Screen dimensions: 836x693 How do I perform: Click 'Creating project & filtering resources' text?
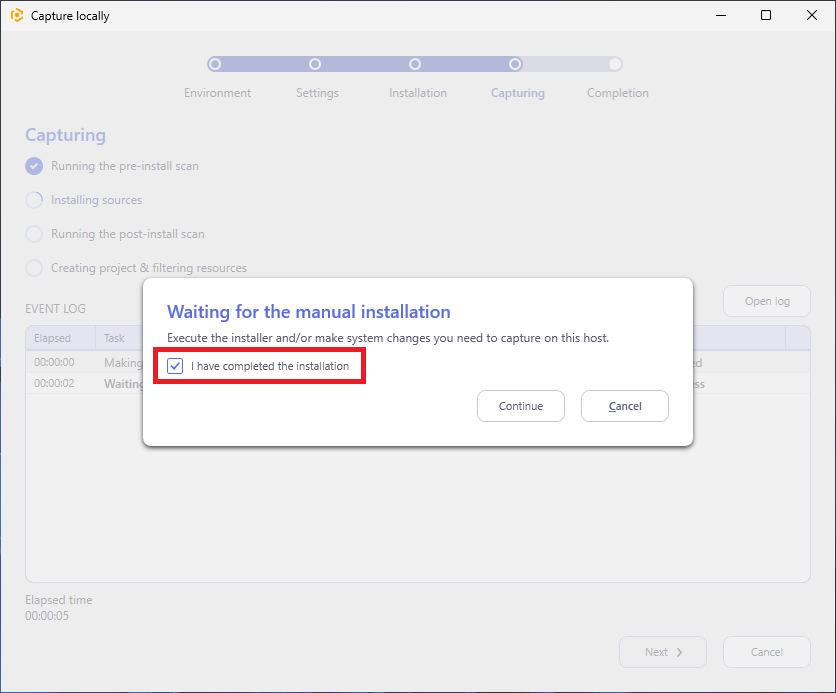point(149,268)
